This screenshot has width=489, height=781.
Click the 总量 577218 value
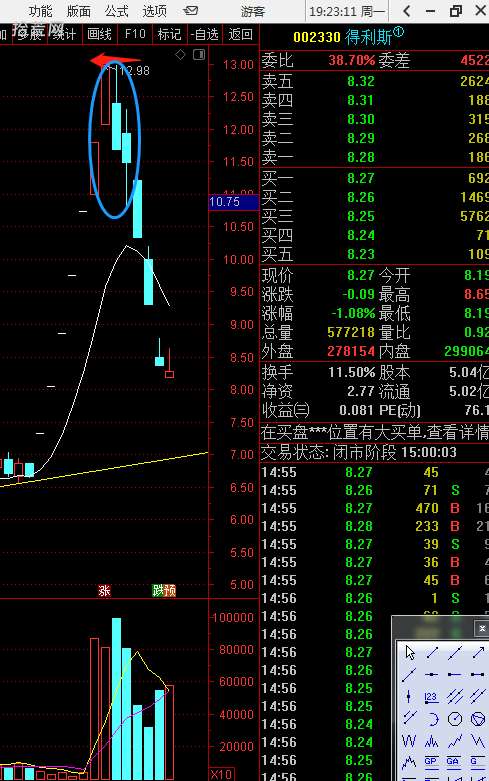[351, 332]
